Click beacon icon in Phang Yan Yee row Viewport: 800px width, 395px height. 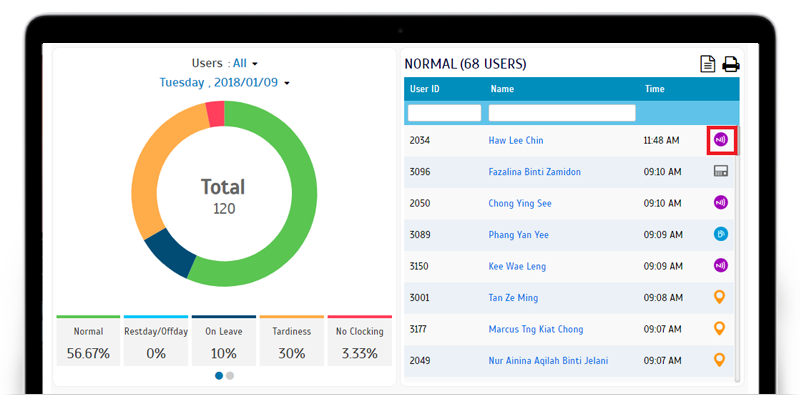click(x=720, y=234)
